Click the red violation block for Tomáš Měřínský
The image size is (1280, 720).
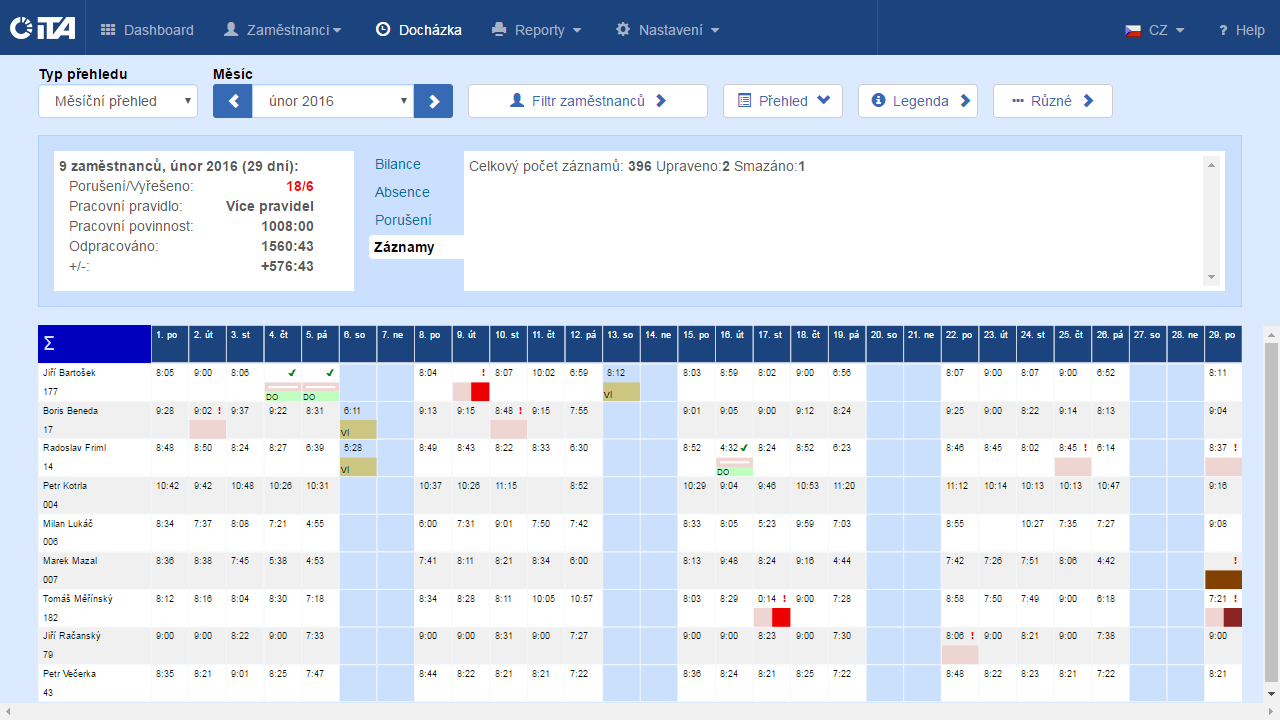point(781,617)
